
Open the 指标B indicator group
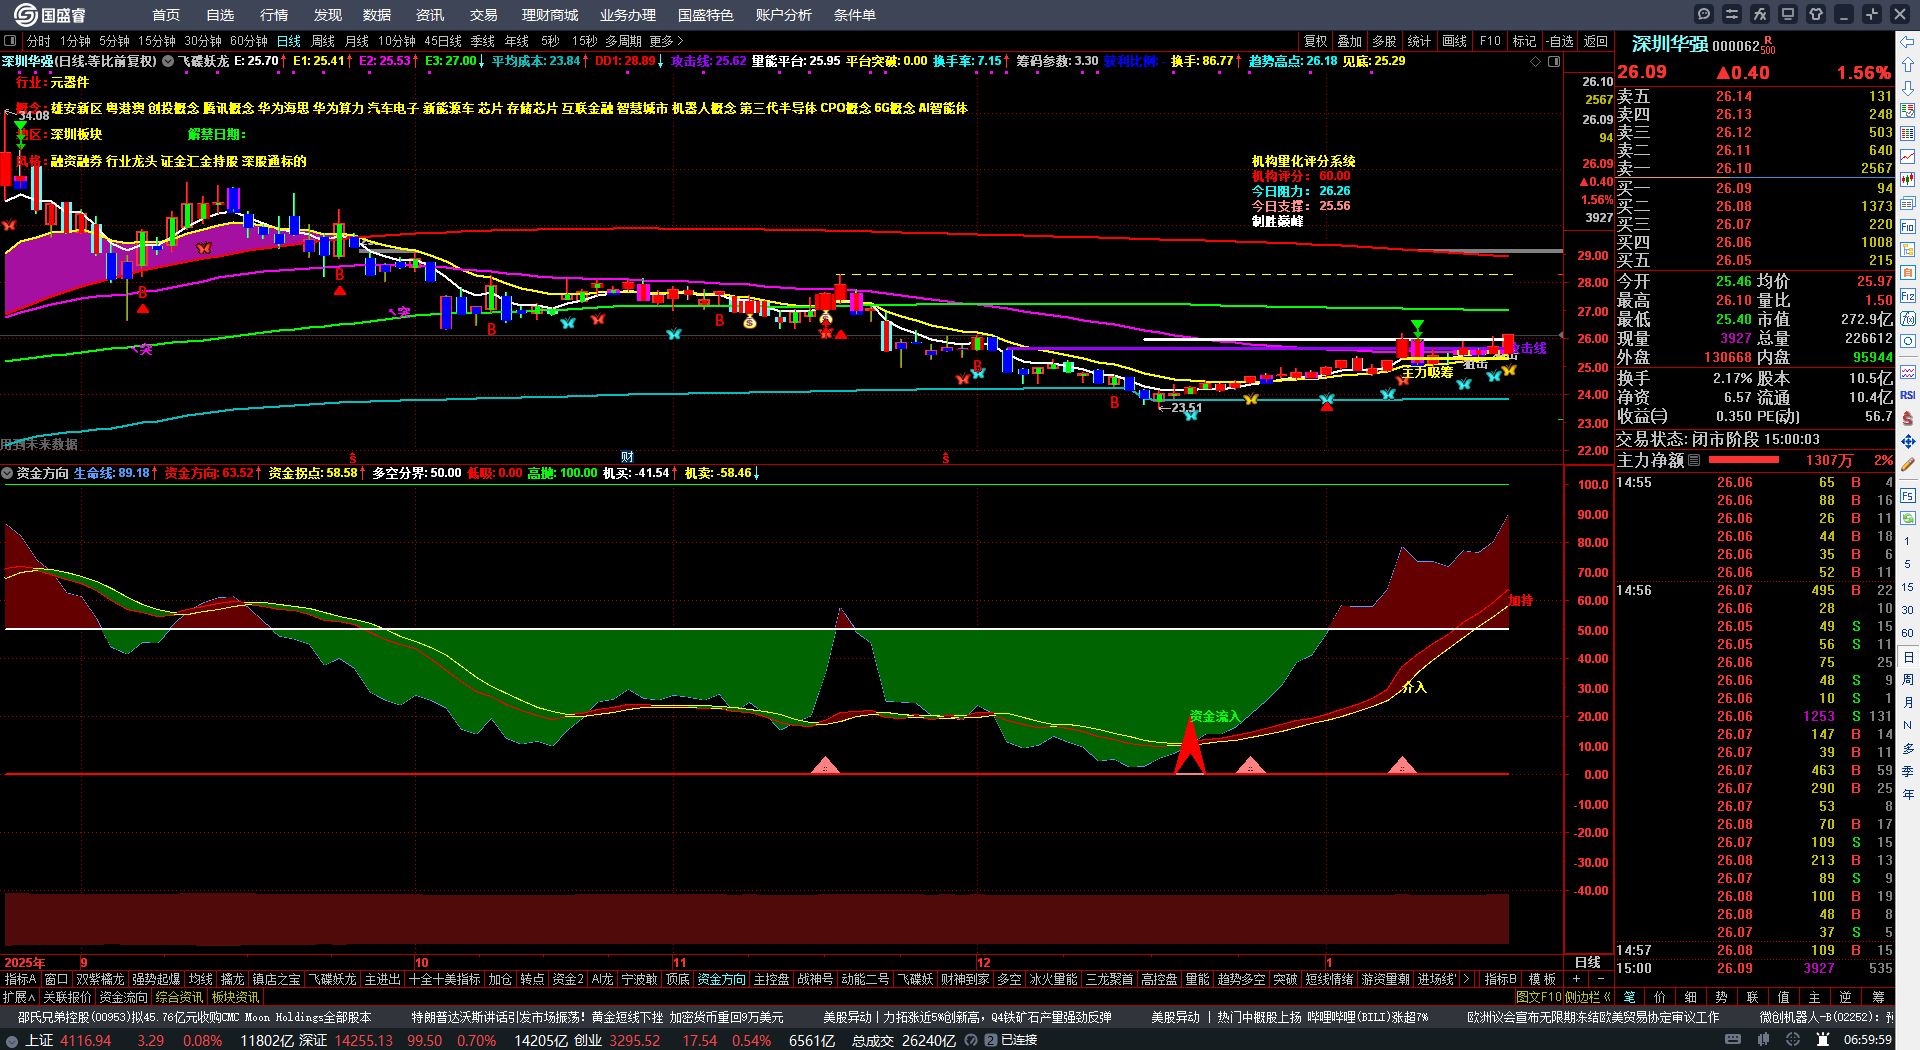click(1500, 980)
